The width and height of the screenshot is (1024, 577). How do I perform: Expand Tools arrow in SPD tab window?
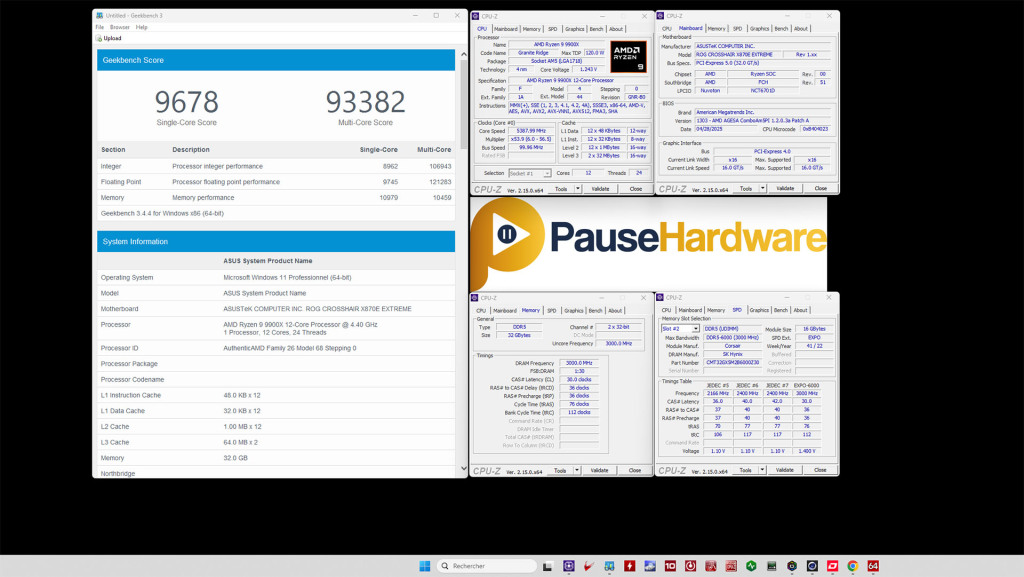(762, 470)
